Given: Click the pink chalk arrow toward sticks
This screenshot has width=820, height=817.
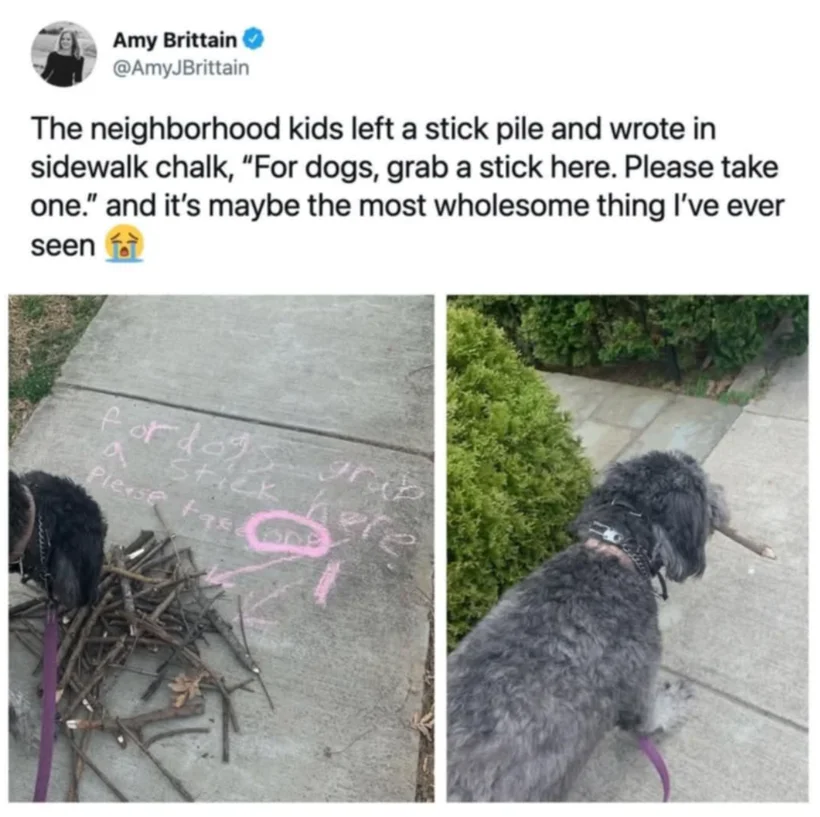Looking at the screenshot, I should click(x=238, y=575).
